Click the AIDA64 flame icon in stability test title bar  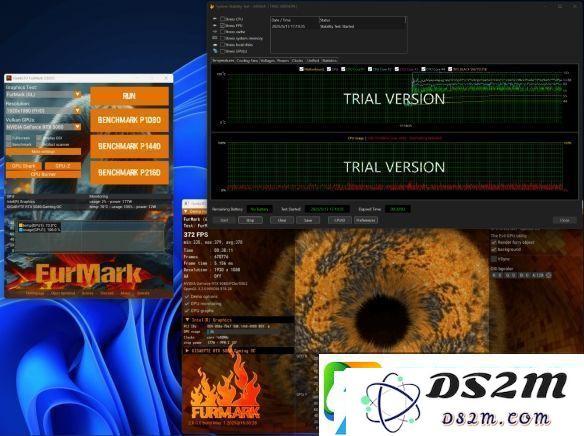coord(212,6)
